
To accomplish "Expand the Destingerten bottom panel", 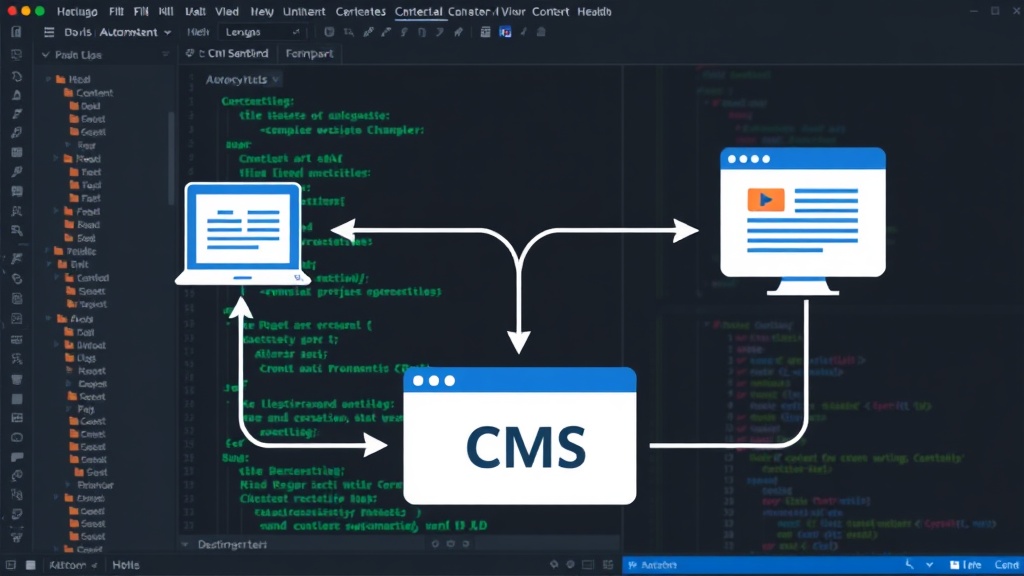I will [x=185, y=544].
